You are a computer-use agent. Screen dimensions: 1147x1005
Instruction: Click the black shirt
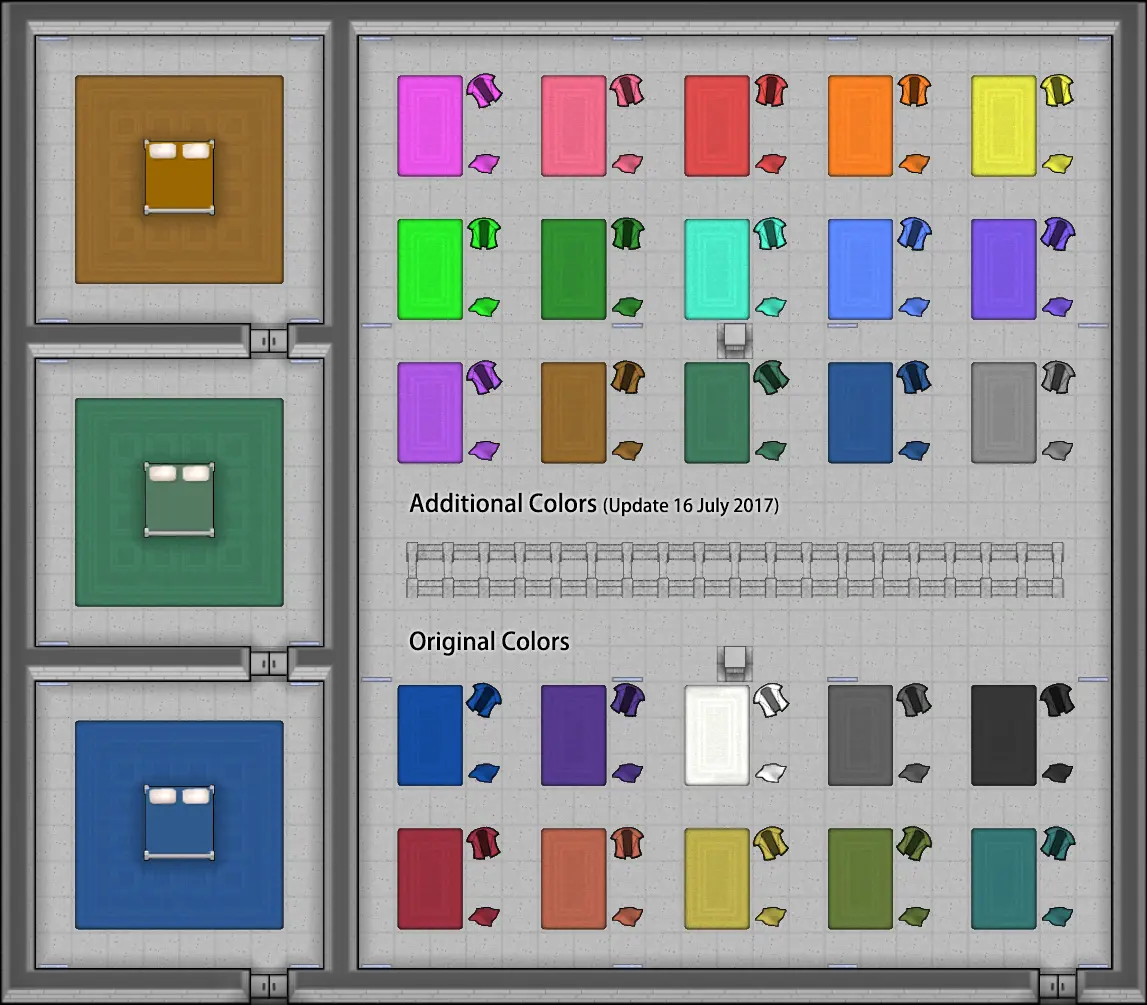click(x=1057, y=700)
